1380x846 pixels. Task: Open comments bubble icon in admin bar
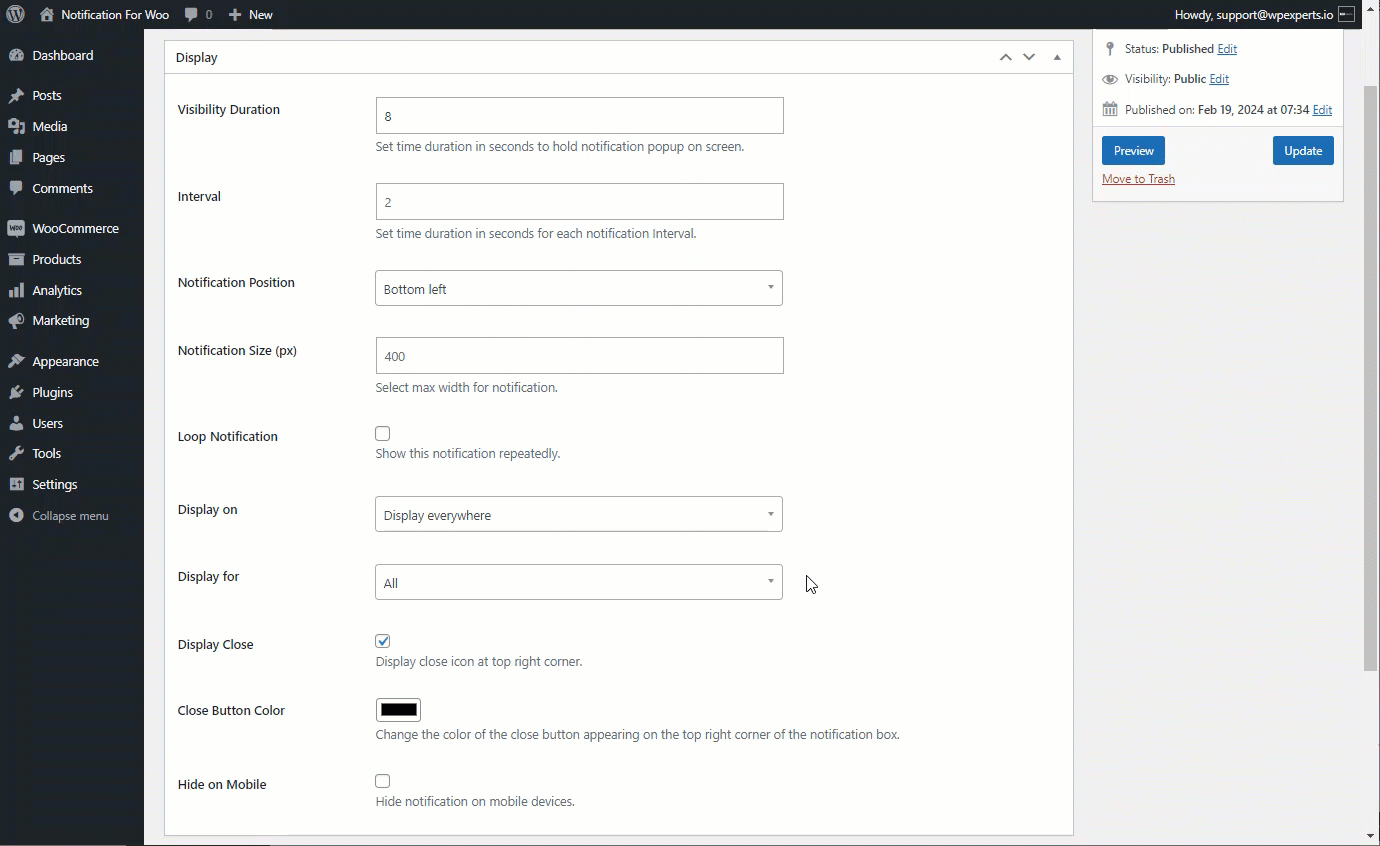click(x=191, y=15)
